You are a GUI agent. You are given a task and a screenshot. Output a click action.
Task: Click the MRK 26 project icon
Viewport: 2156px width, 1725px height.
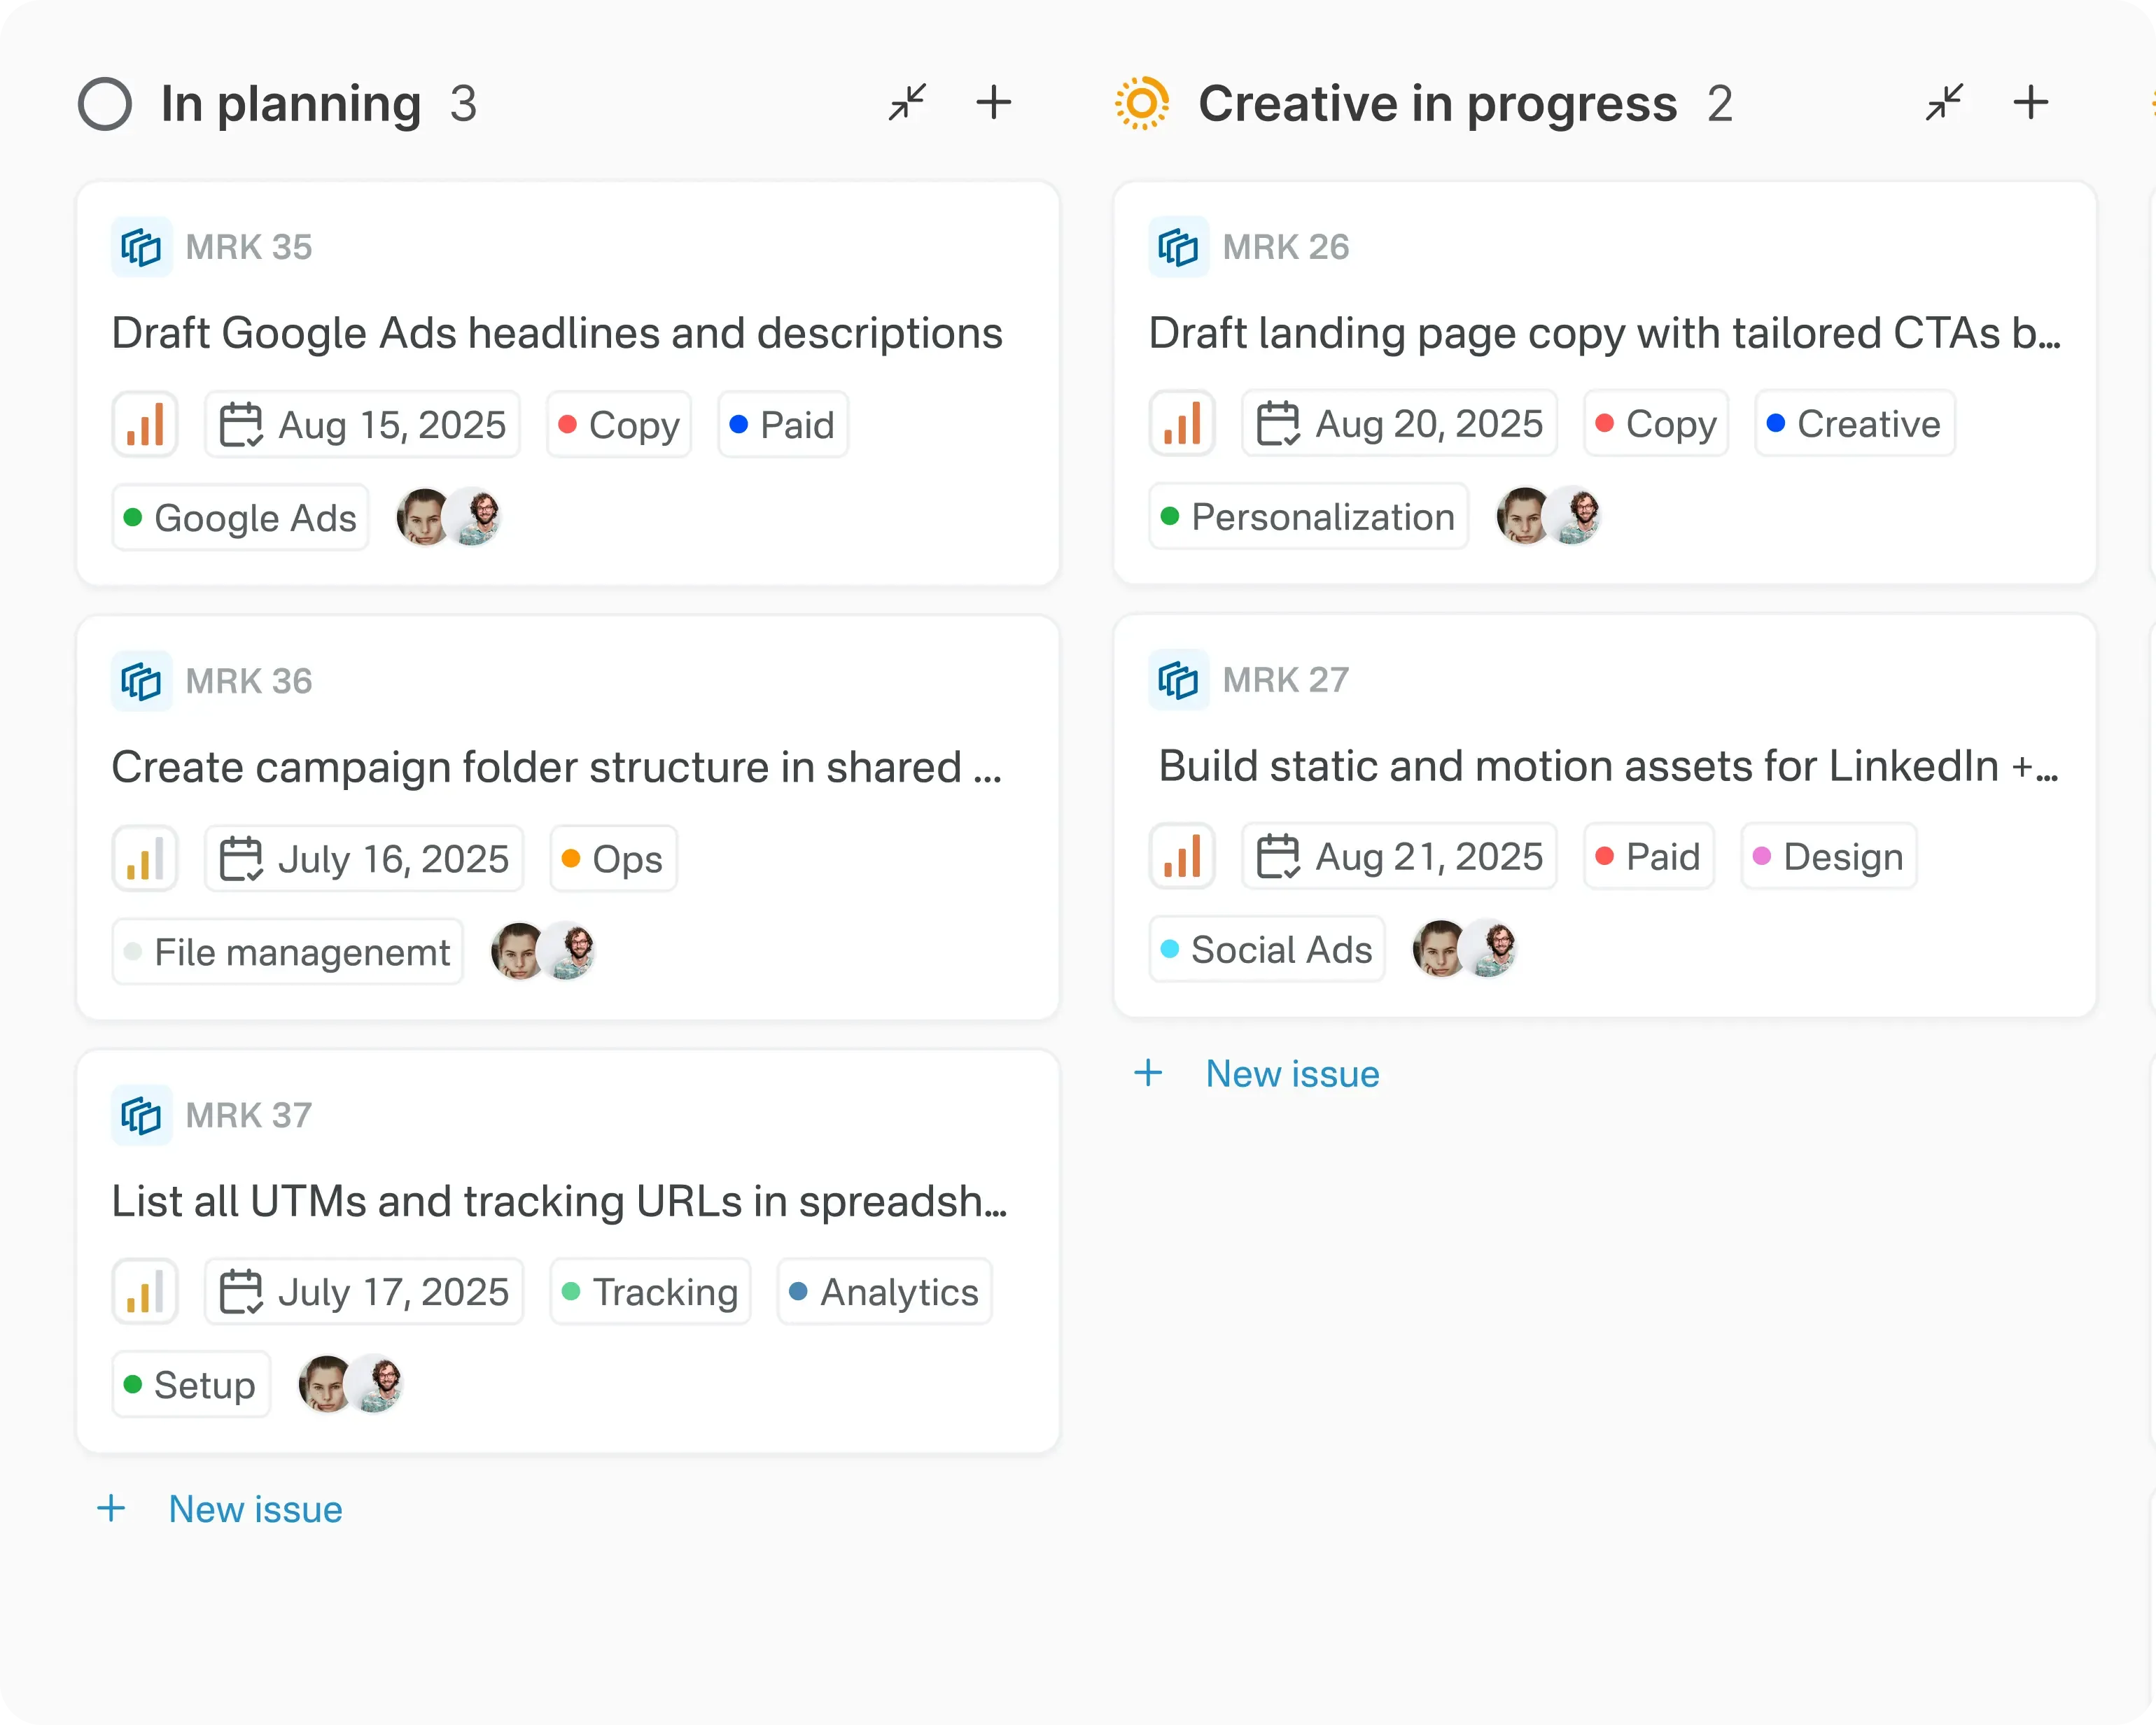(x=1178, y=247)
